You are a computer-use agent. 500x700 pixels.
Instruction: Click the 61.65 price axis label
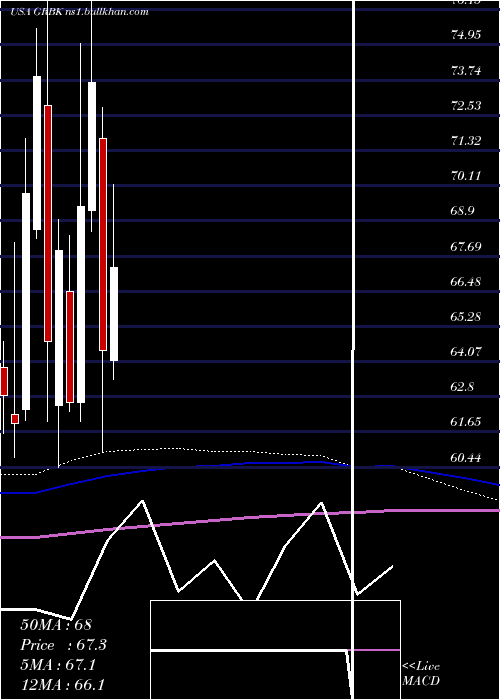[x=466, y=422]
